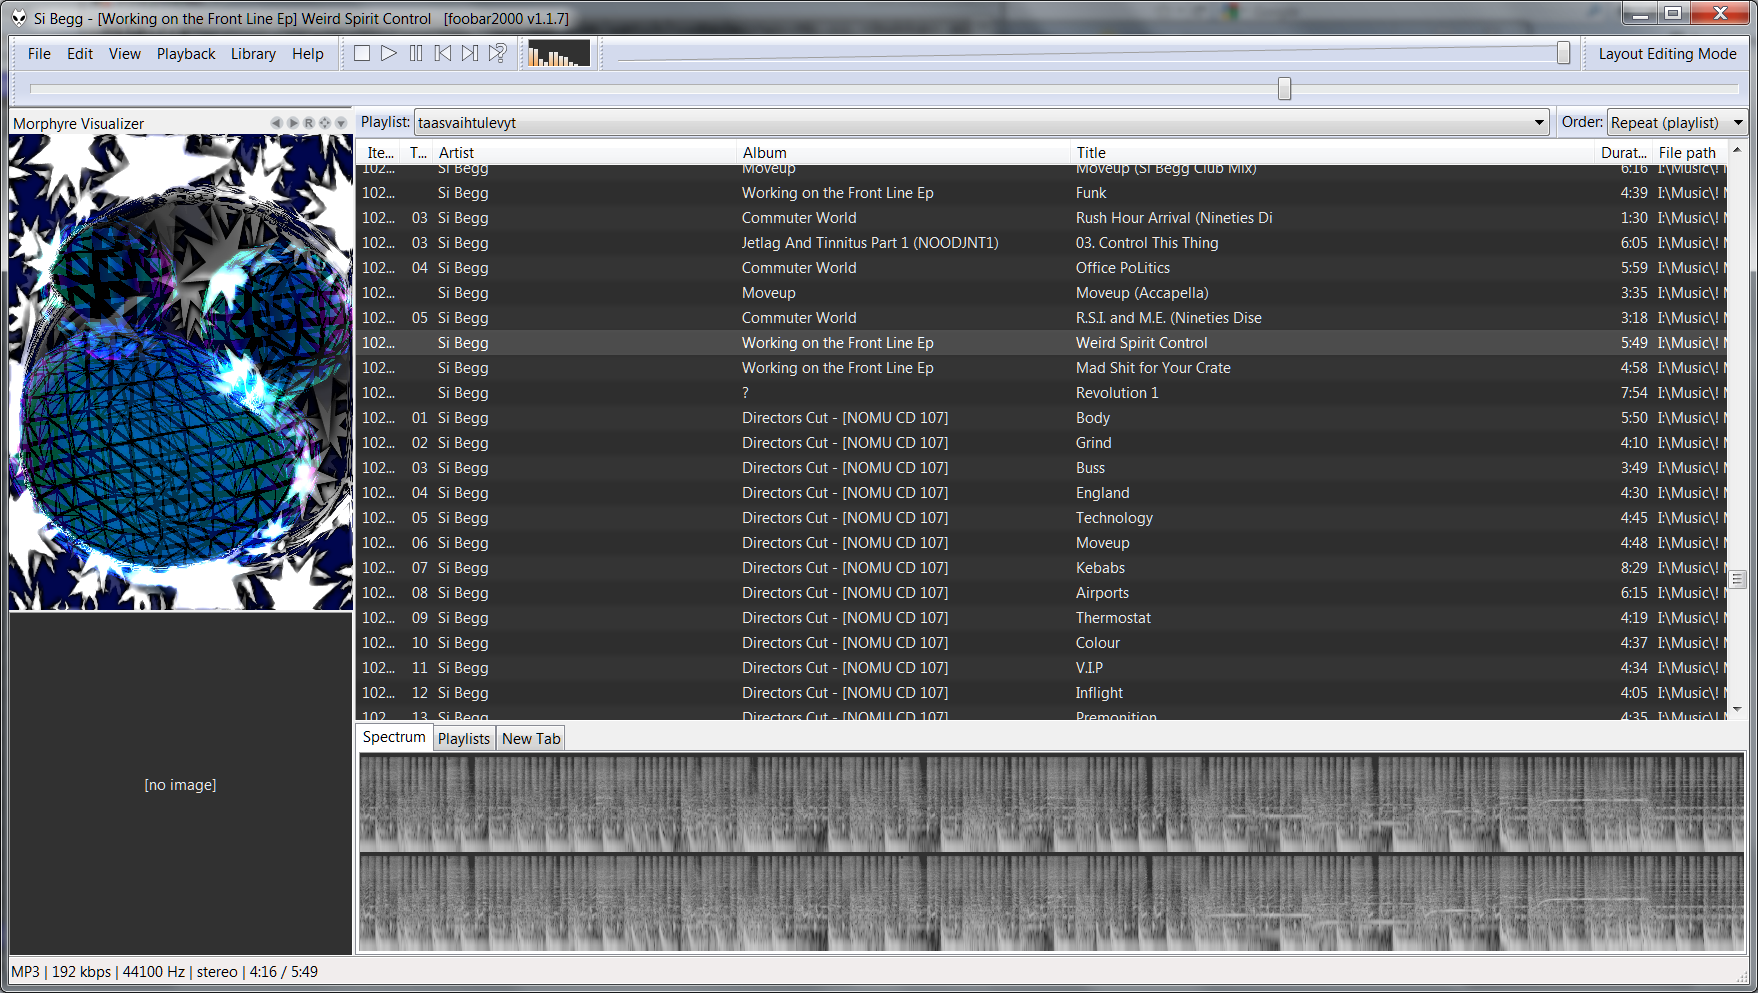This screenshot has width=1758, height=993.
Task: Click the Morphyre next scene arrow
Action: (293, 123)
